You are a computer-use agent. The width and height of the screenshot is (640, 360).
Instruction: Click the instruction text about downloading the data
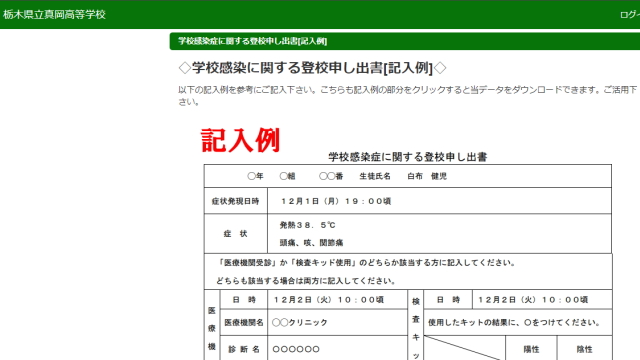(408, 96)
